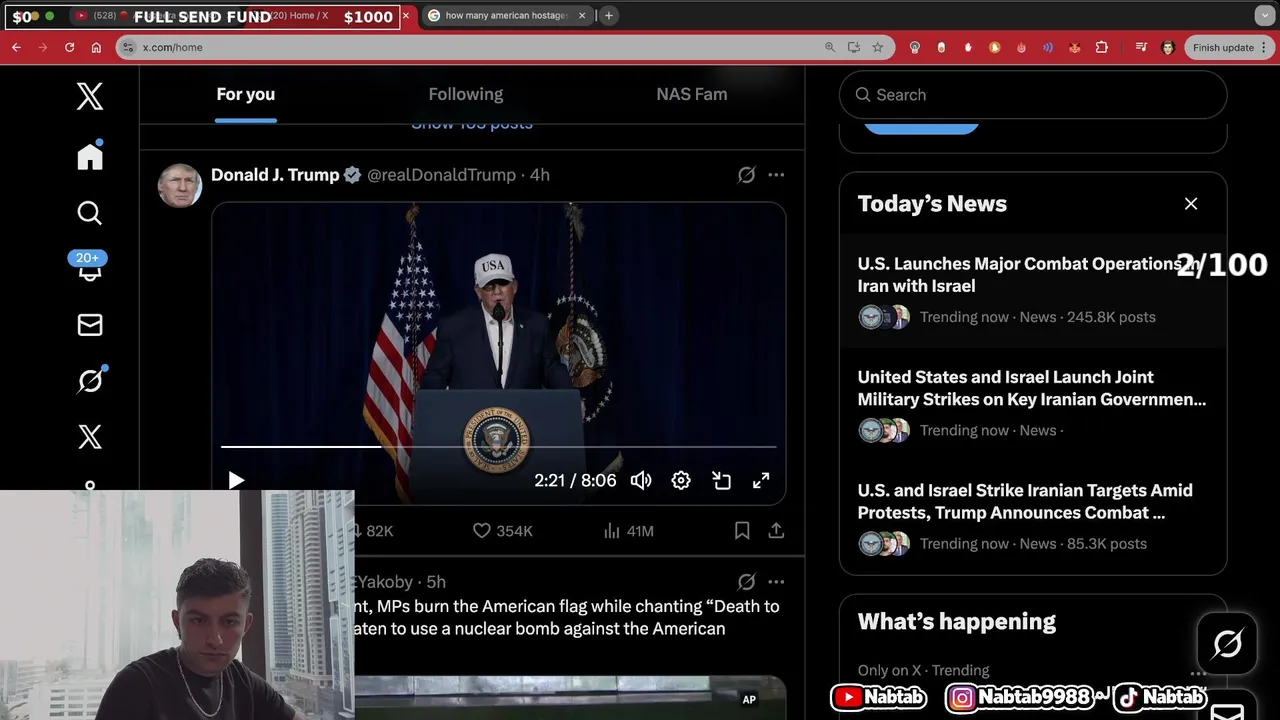1280x720 pixels.
Task: Open Messages envelope in the sidebar
Action: 90,325
